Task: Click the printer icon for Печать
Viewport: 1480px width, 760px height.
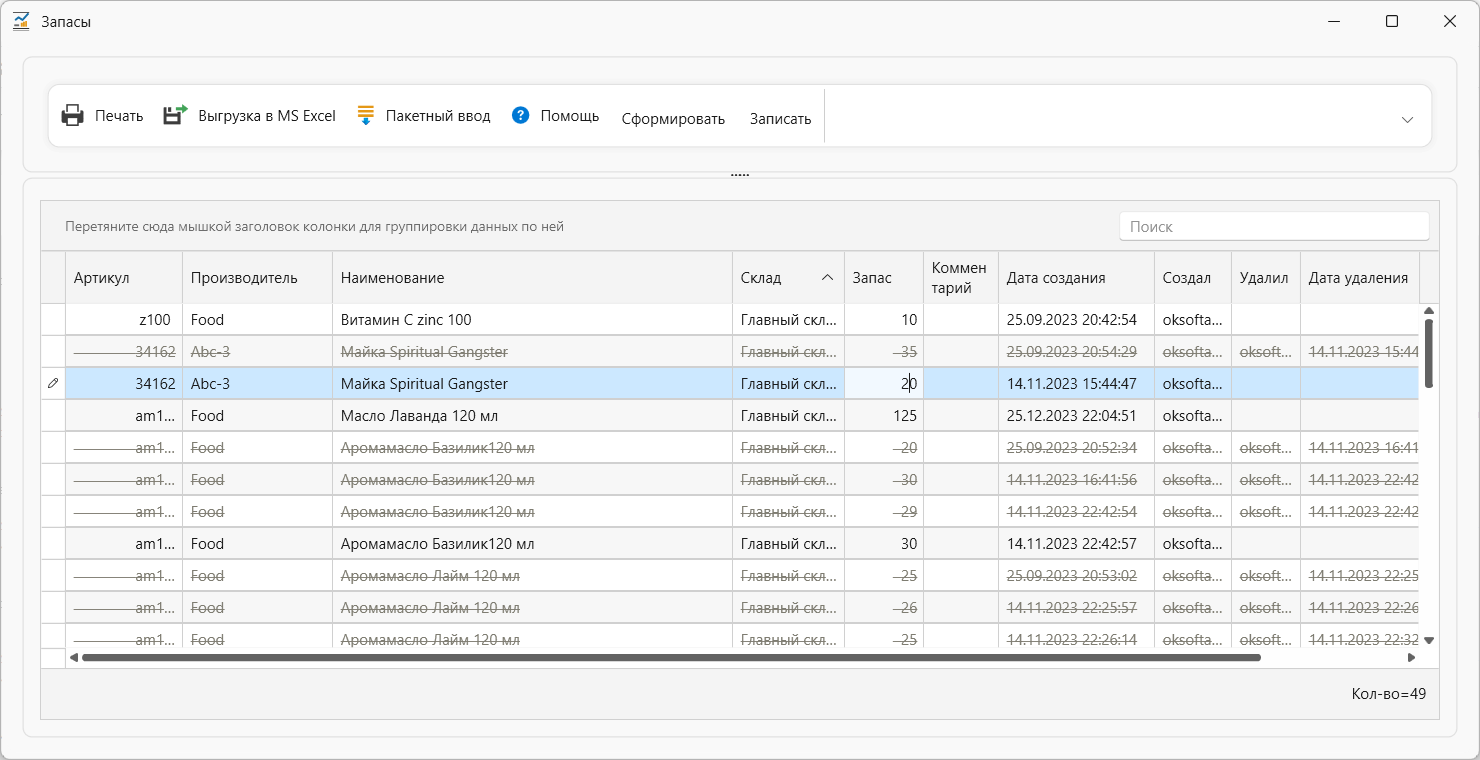Action: pos(73,115)
